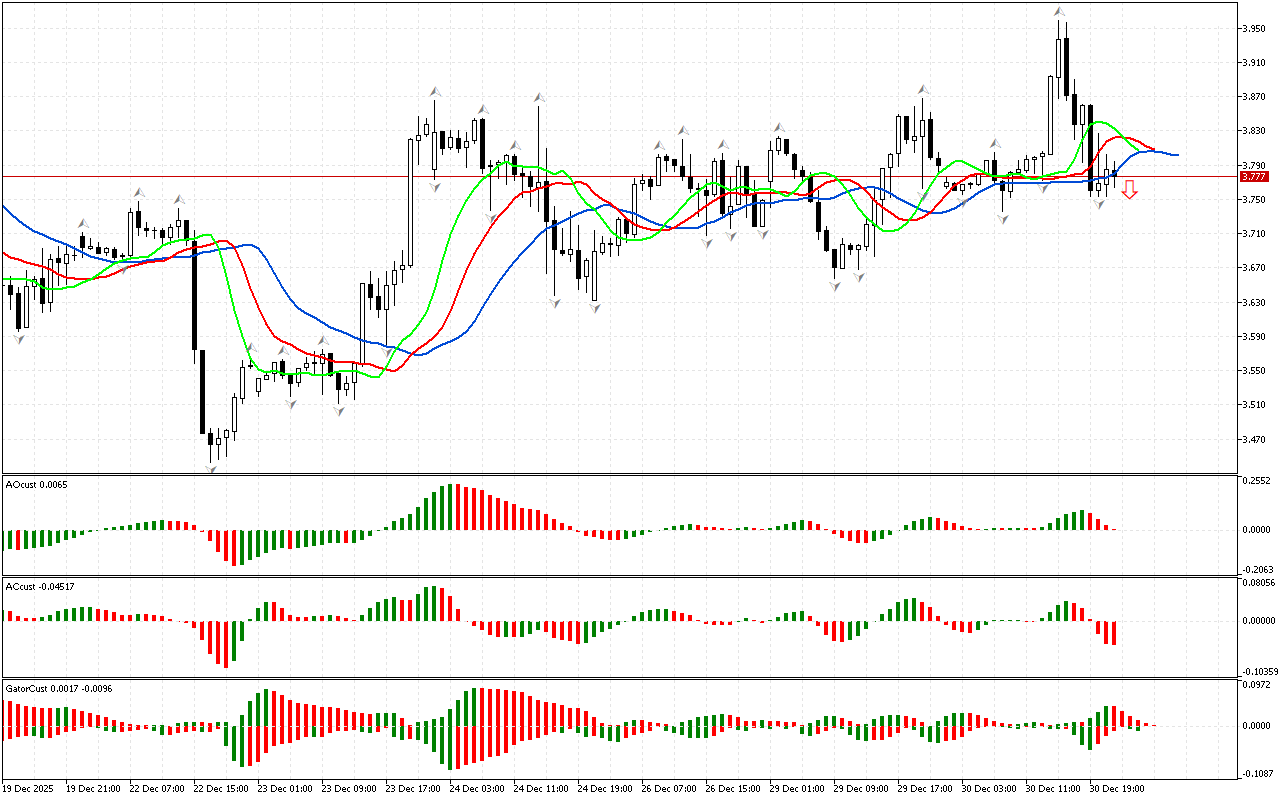Click the 24 Dec 03:00 time label

(x=474, y=788)
